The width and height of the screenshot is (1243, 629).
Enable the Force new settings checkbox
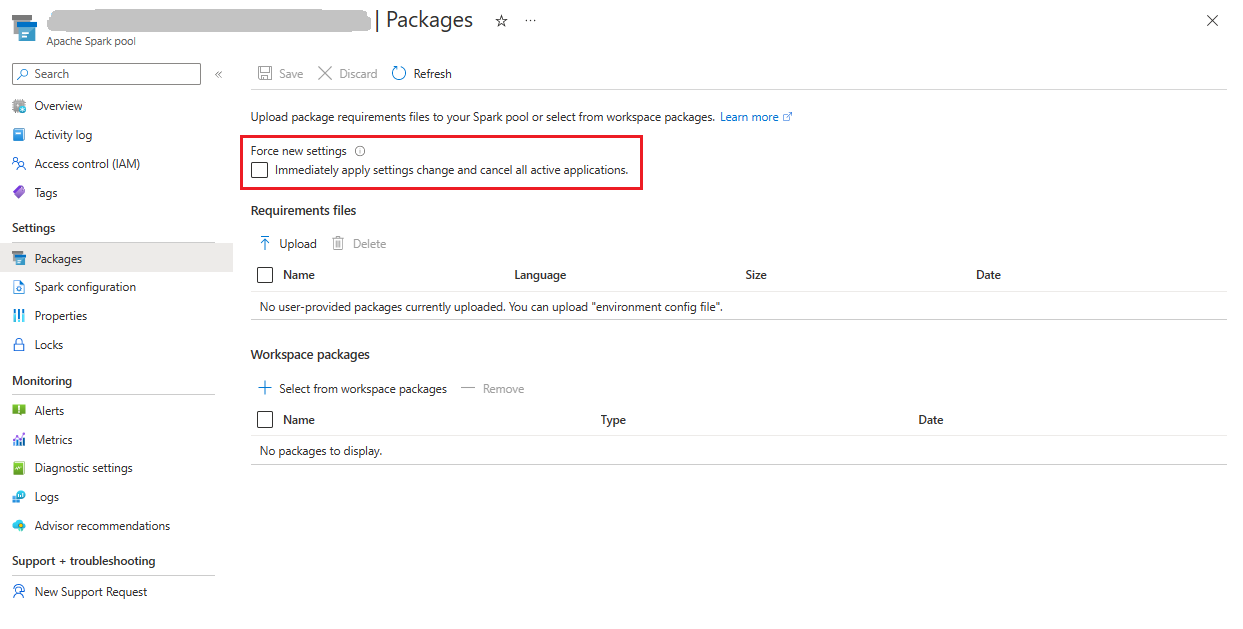(260, 170)
